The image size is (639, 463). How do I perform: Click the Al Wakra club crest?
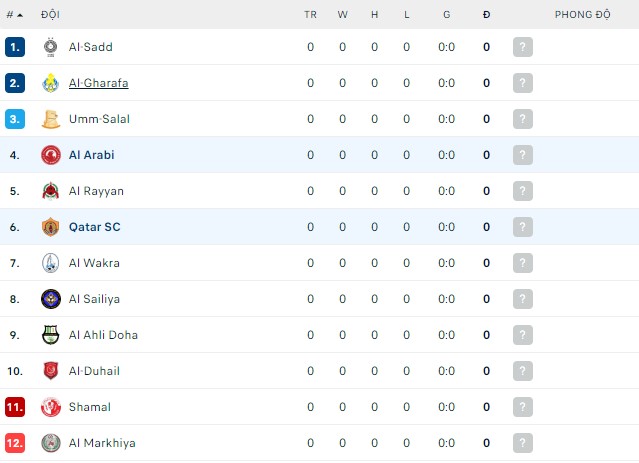[50, 263]
